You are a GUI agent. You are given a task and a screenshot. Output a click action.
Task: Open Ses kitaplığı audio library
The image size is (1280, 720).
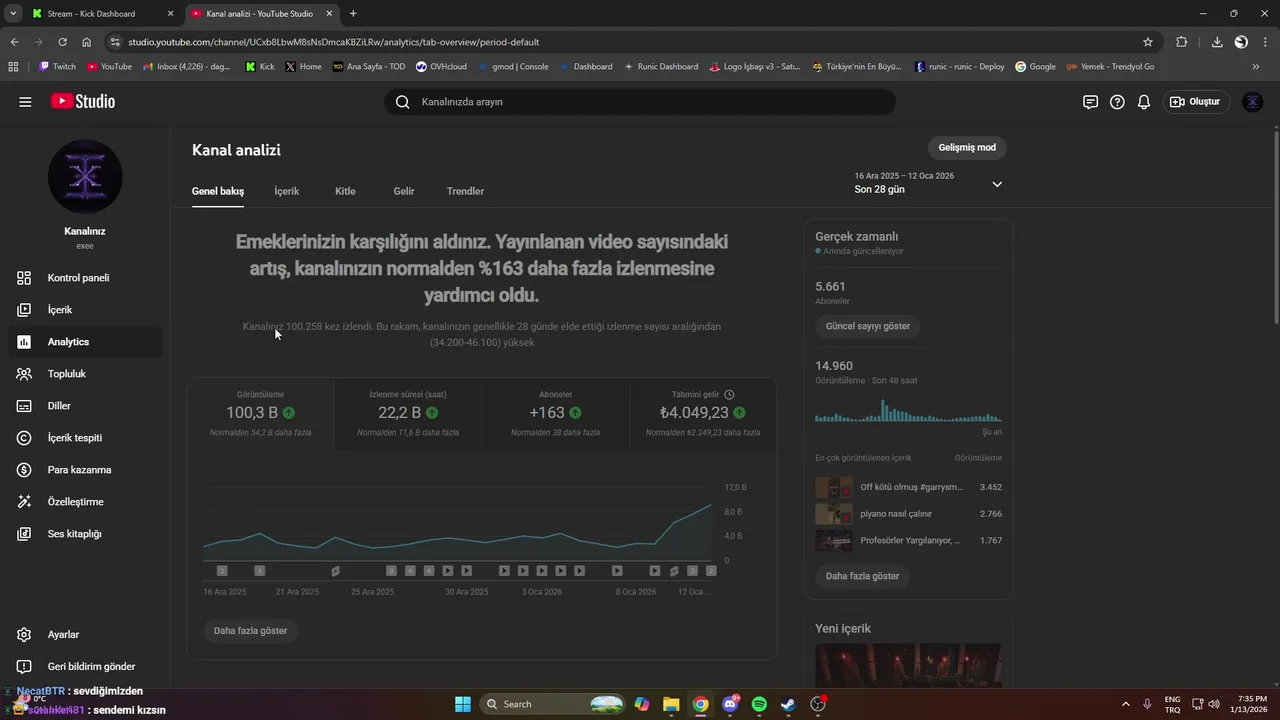(x=85, y=534)
